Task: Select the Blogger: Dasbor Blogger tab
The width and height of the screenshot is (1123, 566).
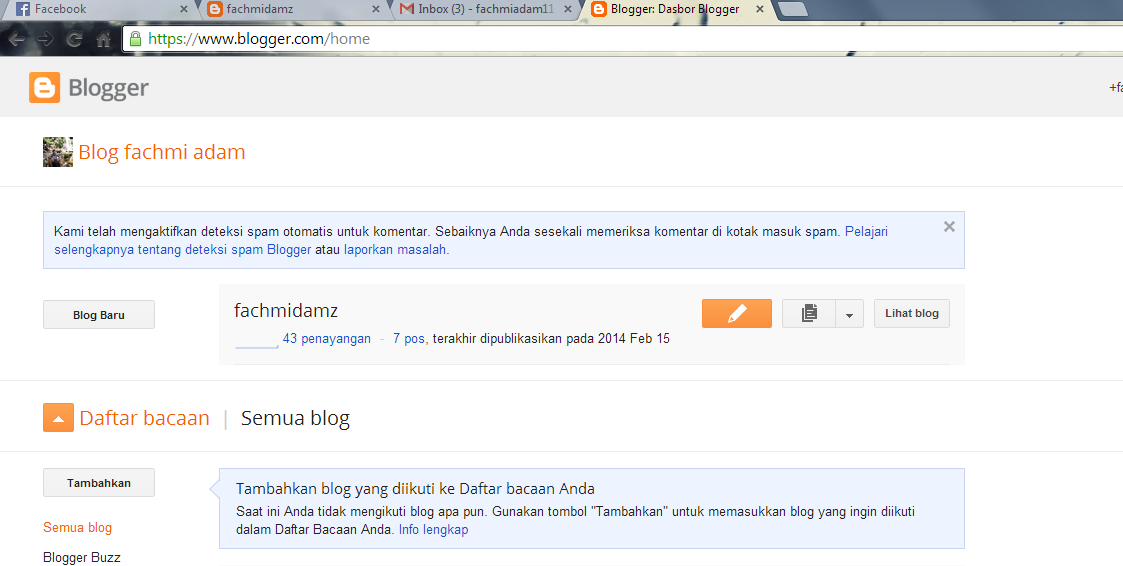Action: (677, 9)
